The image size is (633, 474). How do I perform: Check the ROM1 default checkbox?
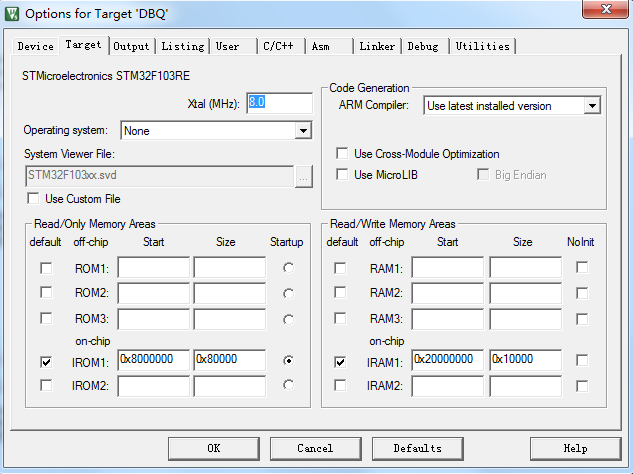pyautogui.click(x=46, y=268)
